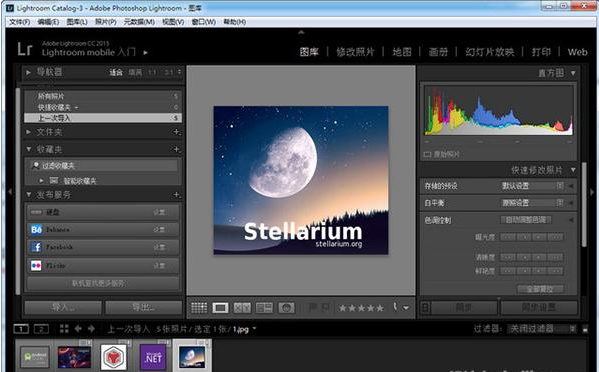Screen dimensions: 599x372
Task: Collapse the Publish Services panel
Action: click(x=28, y=194)
